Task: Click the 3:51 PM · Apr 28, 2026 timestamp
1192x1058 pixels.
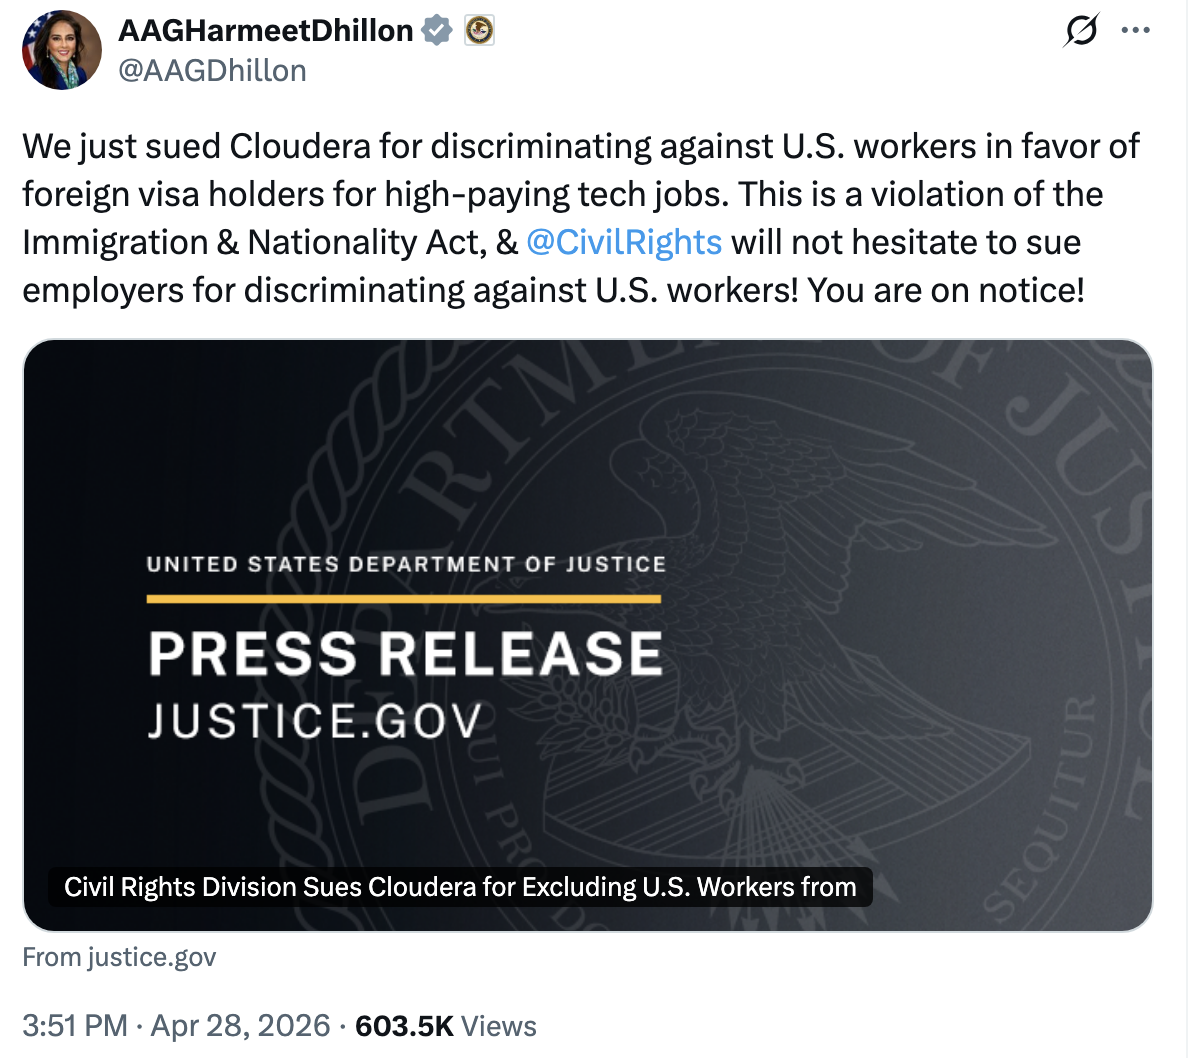Action: point(176,1026)
